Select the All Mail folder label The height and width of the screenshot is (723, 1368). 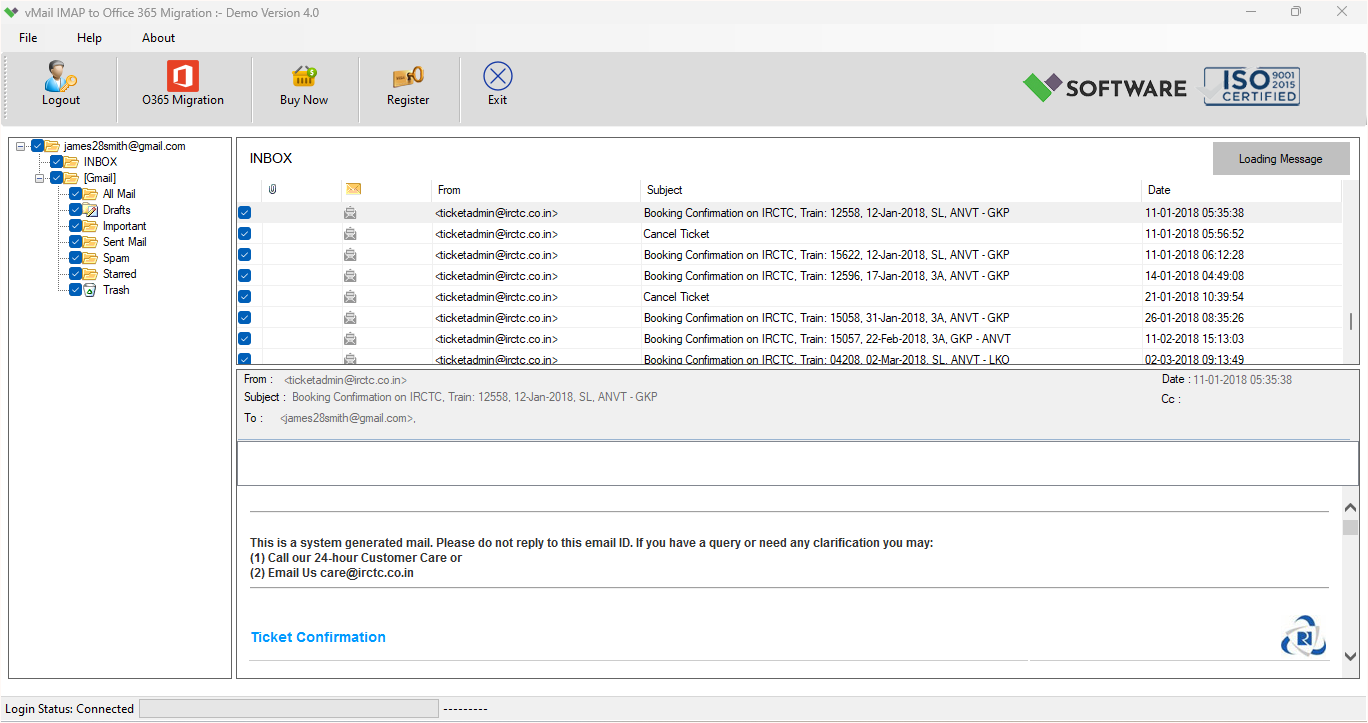[119, 194]
